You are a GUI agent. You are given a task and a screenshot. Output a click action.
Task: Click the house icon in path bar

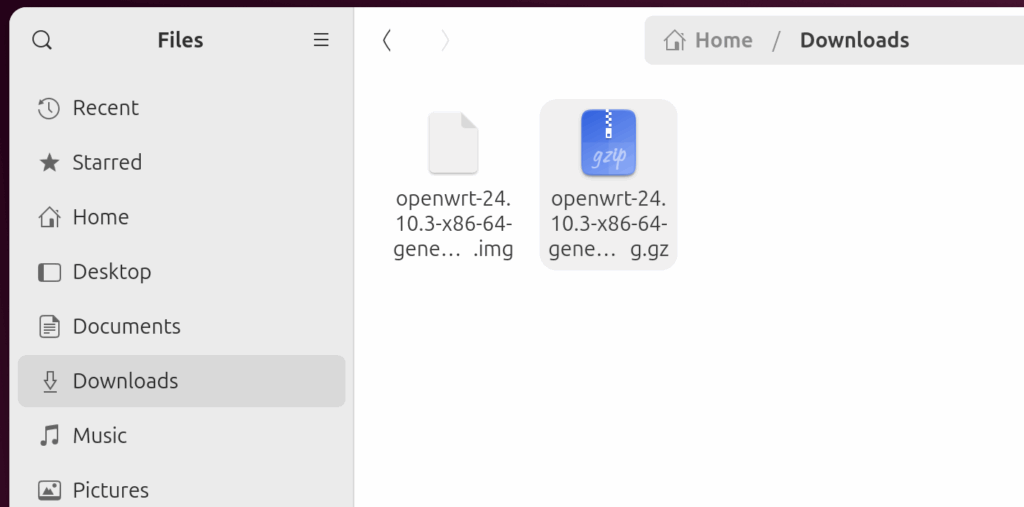[x=675, y=40]
